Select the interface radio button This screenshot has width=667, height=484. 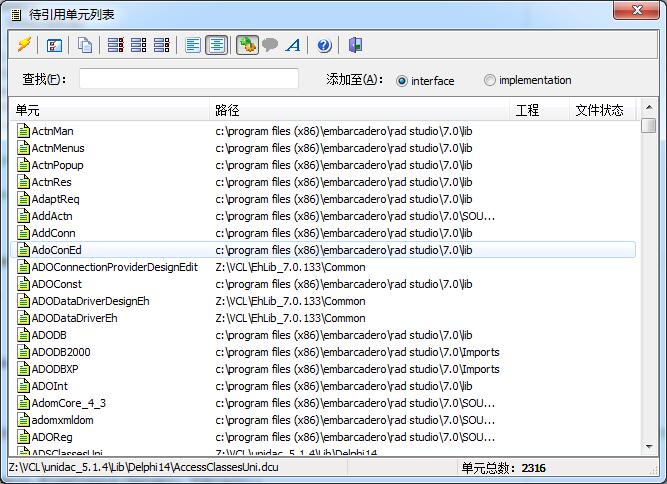coord(402,81)
